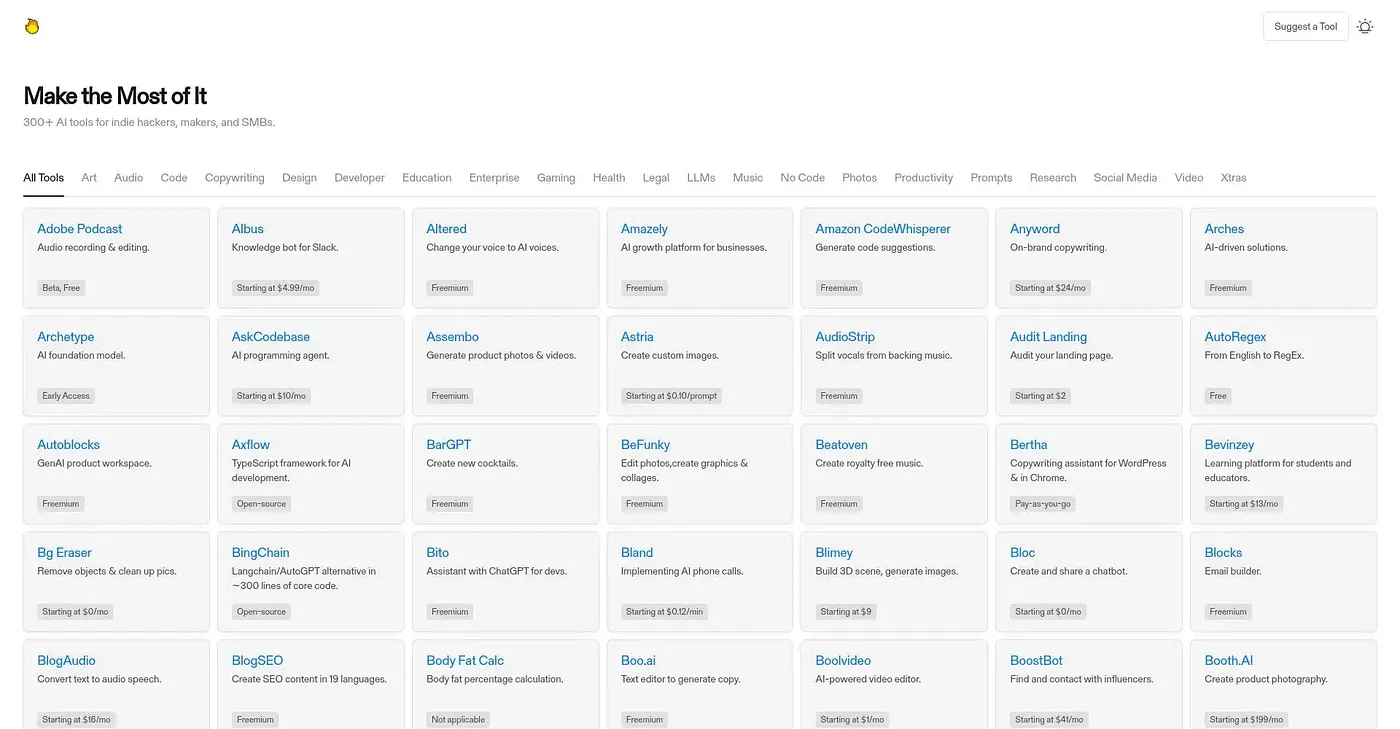
Task: Open the Amazon CodeWhisperer link
Action: pyautogui.click(x=883, y=229)
